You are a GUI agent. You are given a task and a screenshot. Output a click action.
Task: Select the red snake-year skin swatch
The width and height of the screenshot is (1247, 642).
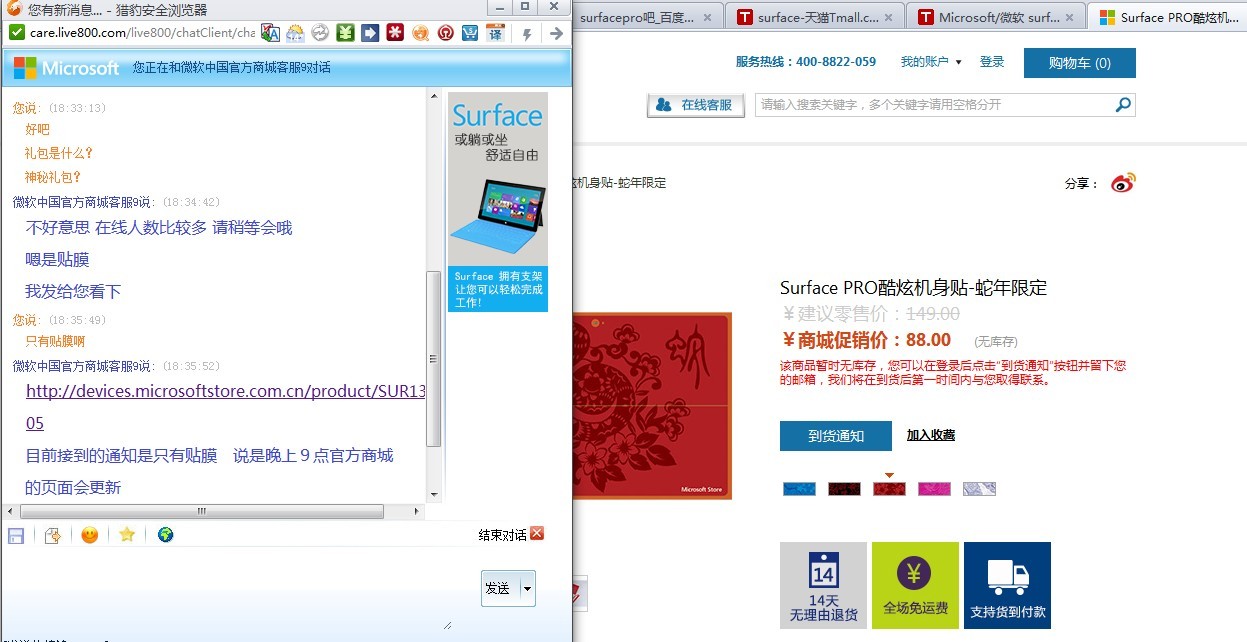coord(889,489)
